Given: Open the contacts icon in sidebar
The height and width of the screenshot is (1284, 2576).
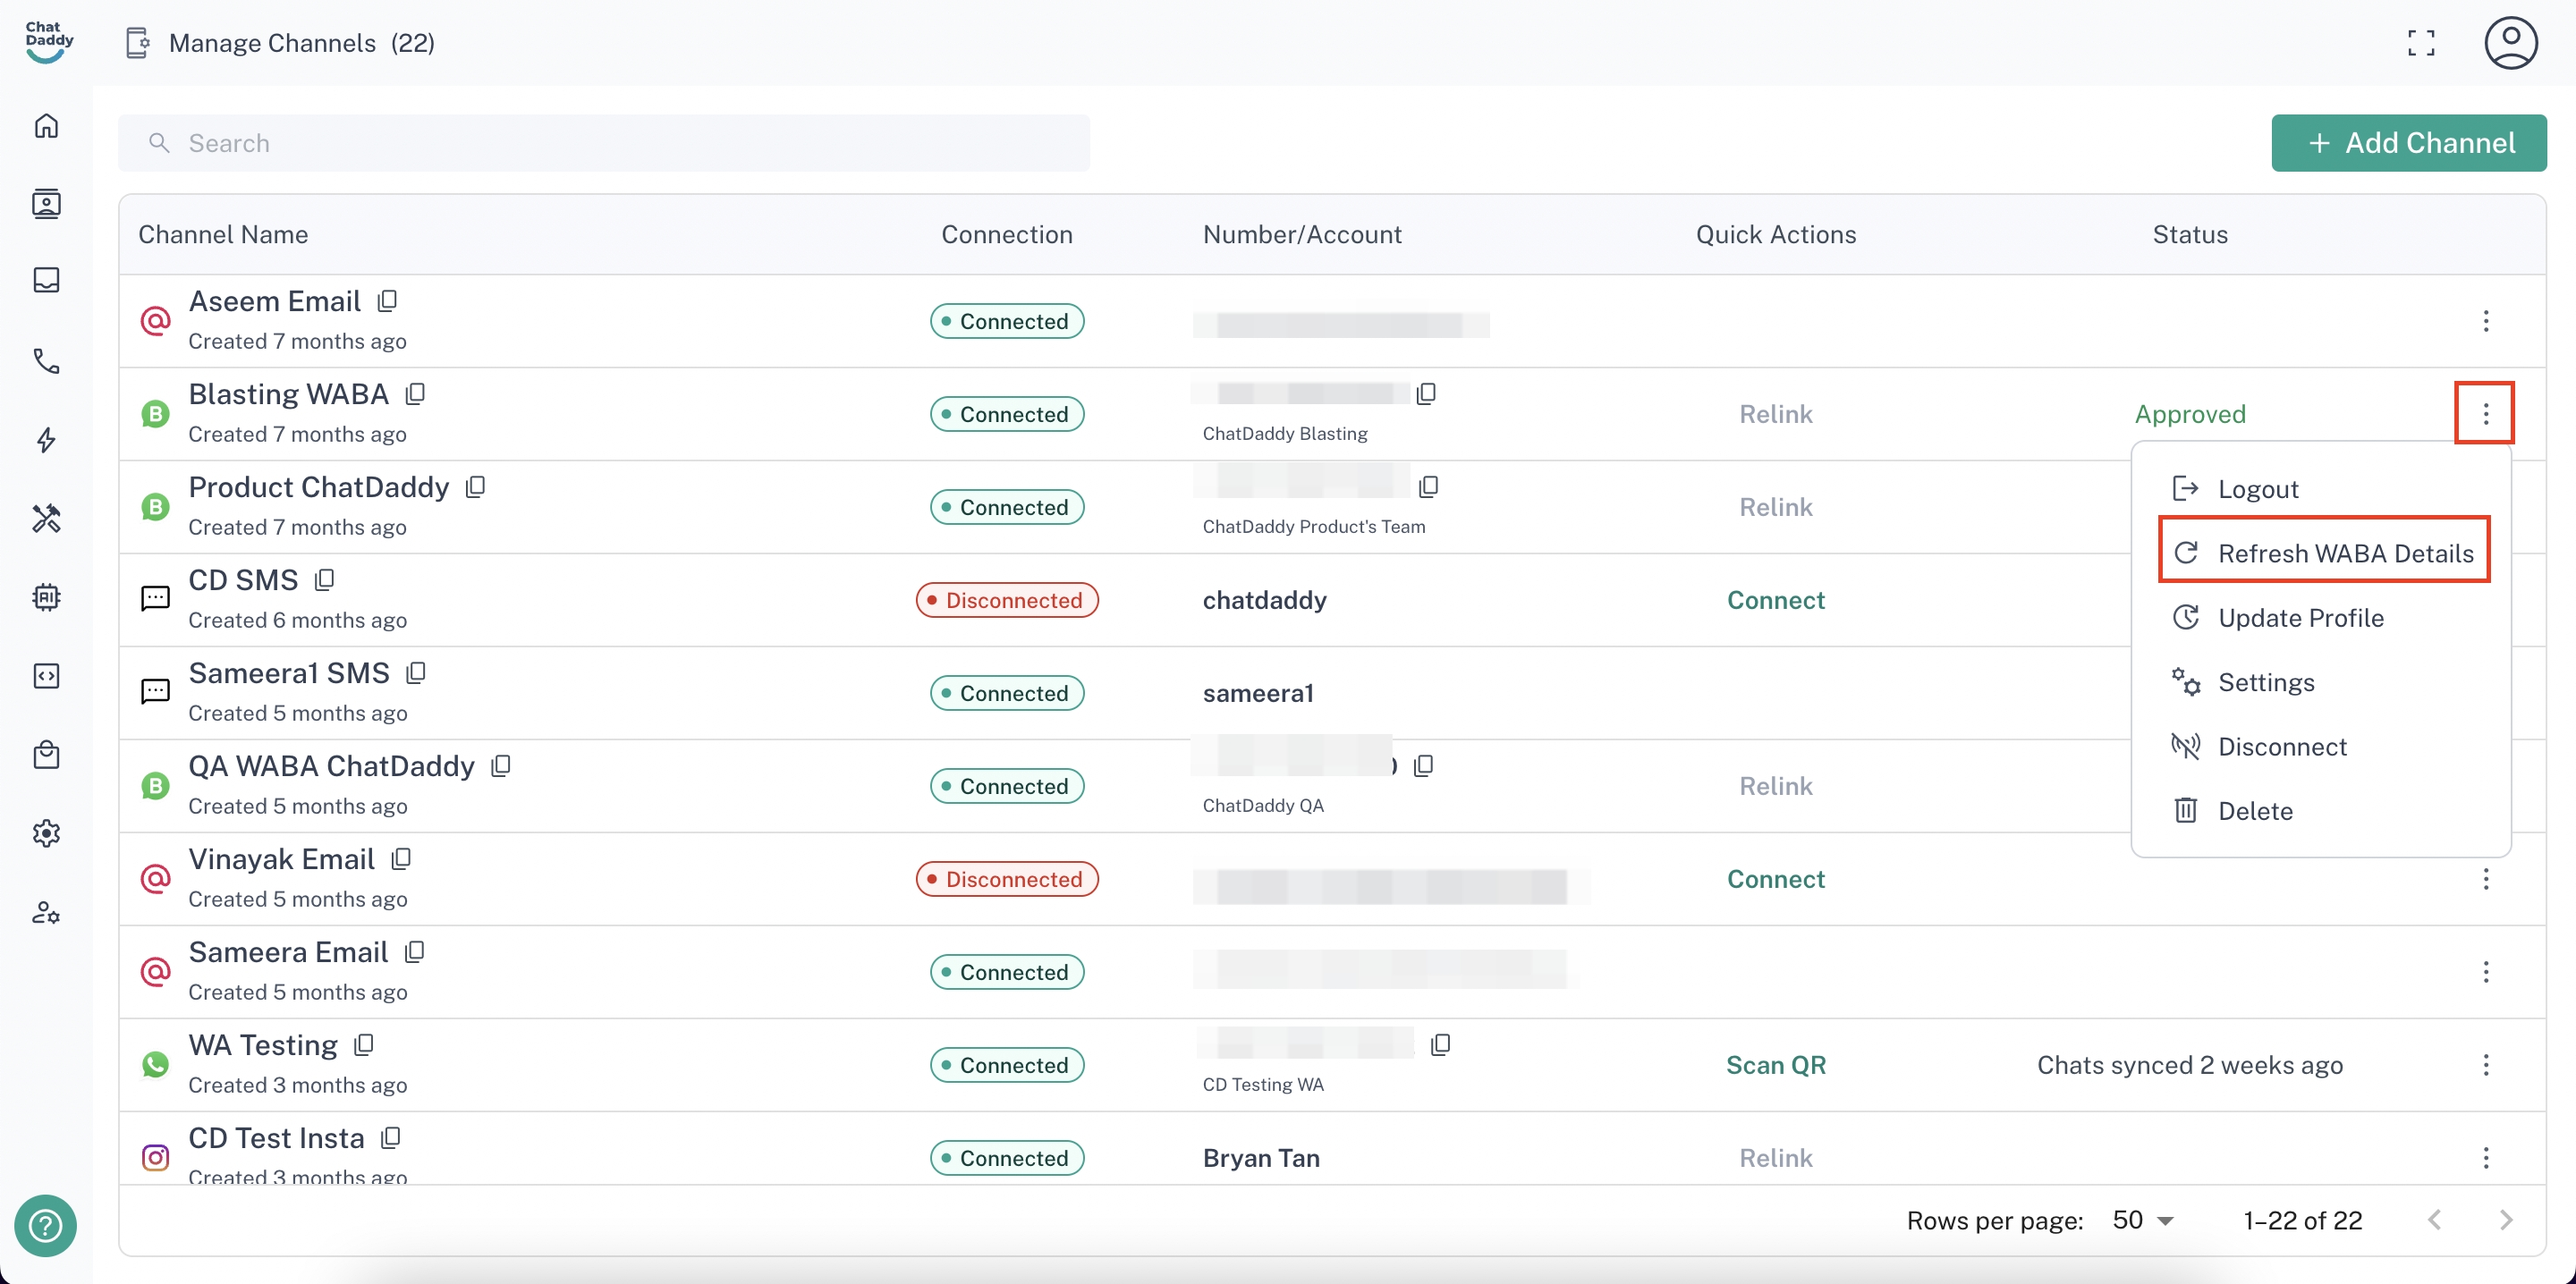Looking at the screenshot, I should (46, 203).
